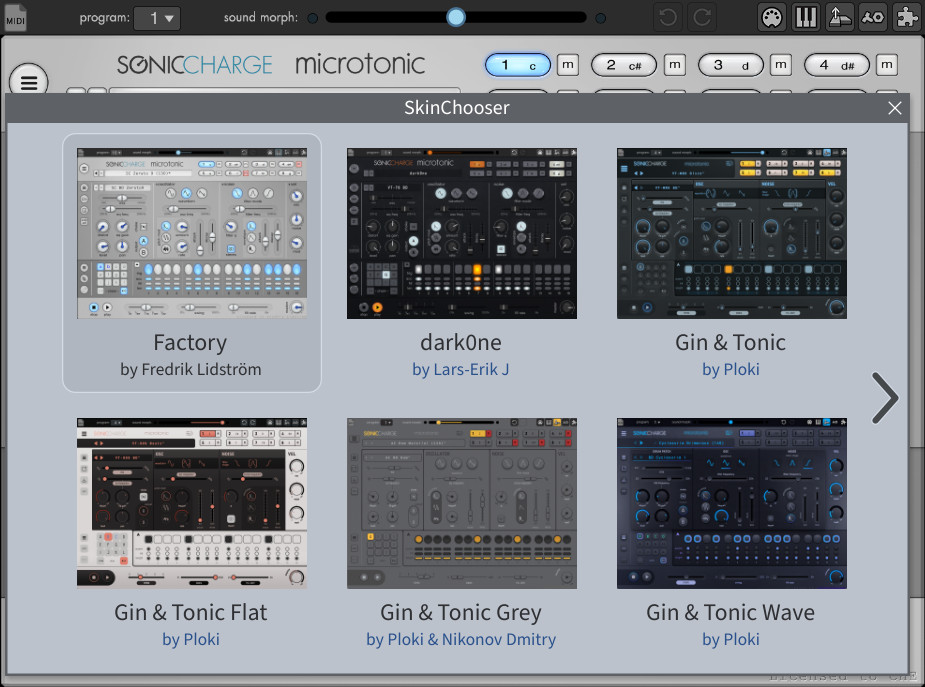Click the 'Factory' skin title
Image resolution: width=925 pixels, height=687 pixels.
coord(190,343)
